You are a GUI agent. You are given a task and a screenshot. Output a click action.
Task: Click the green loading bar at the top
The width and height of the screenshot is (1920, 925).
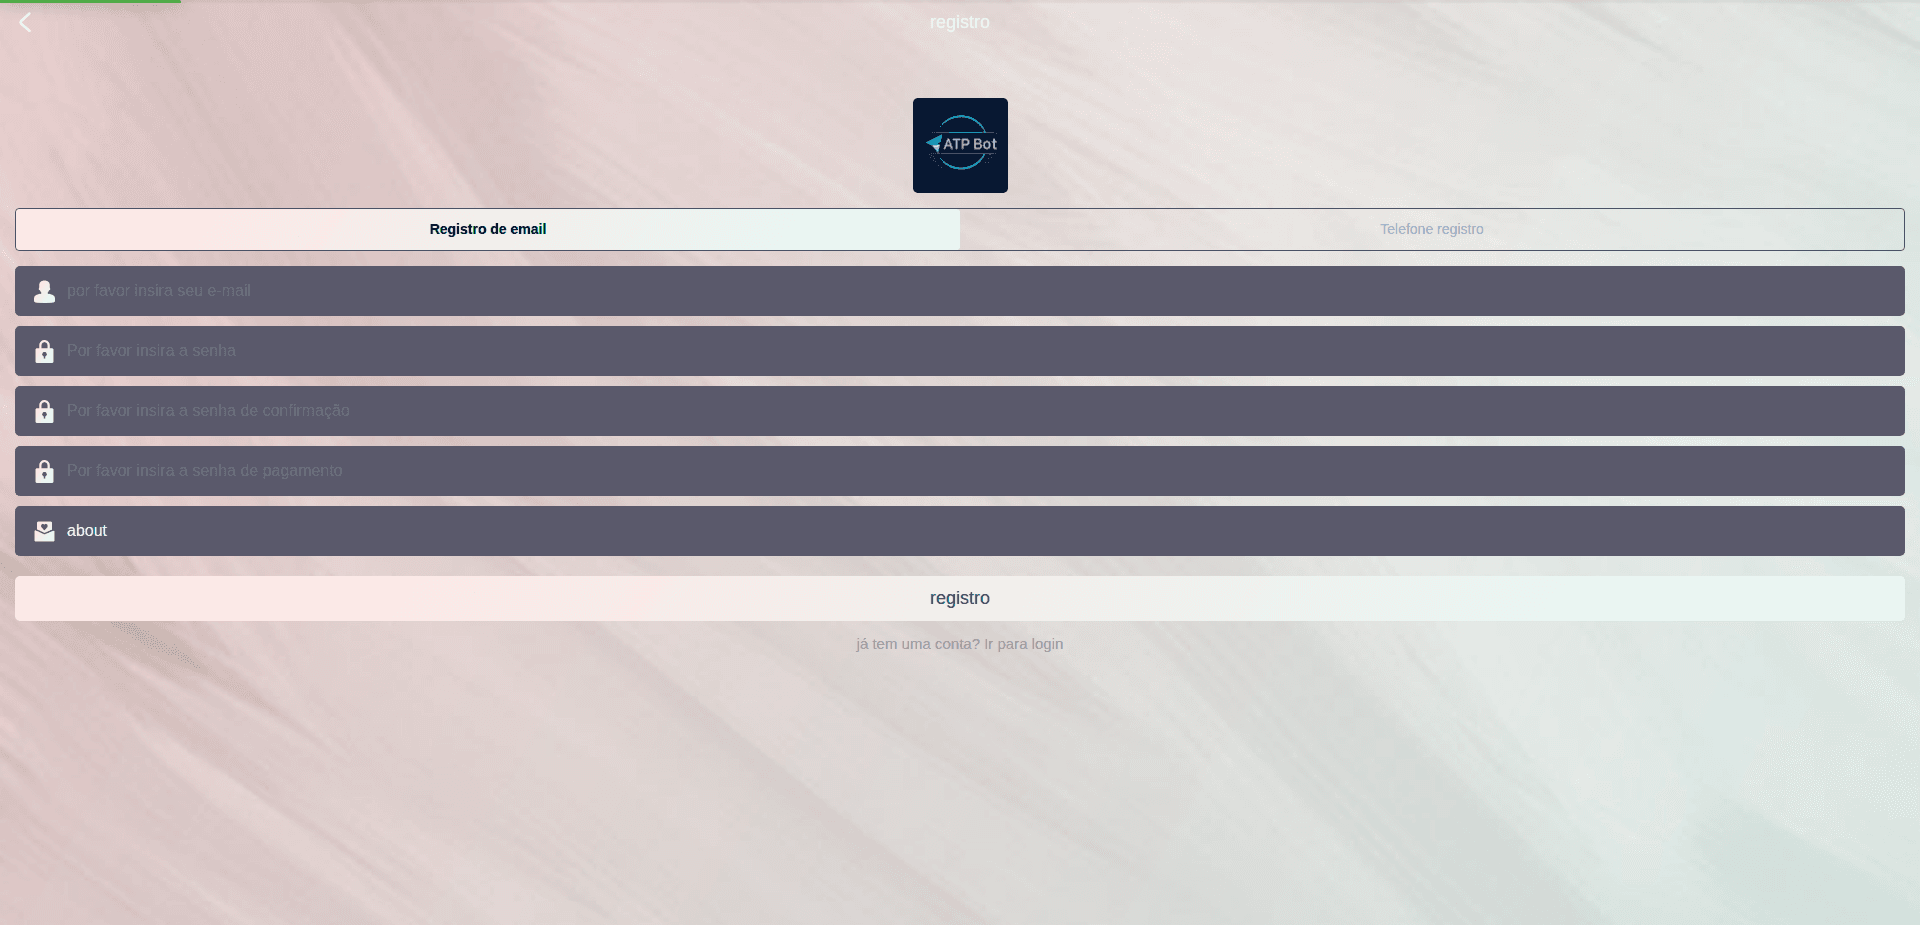coord(90,2)
